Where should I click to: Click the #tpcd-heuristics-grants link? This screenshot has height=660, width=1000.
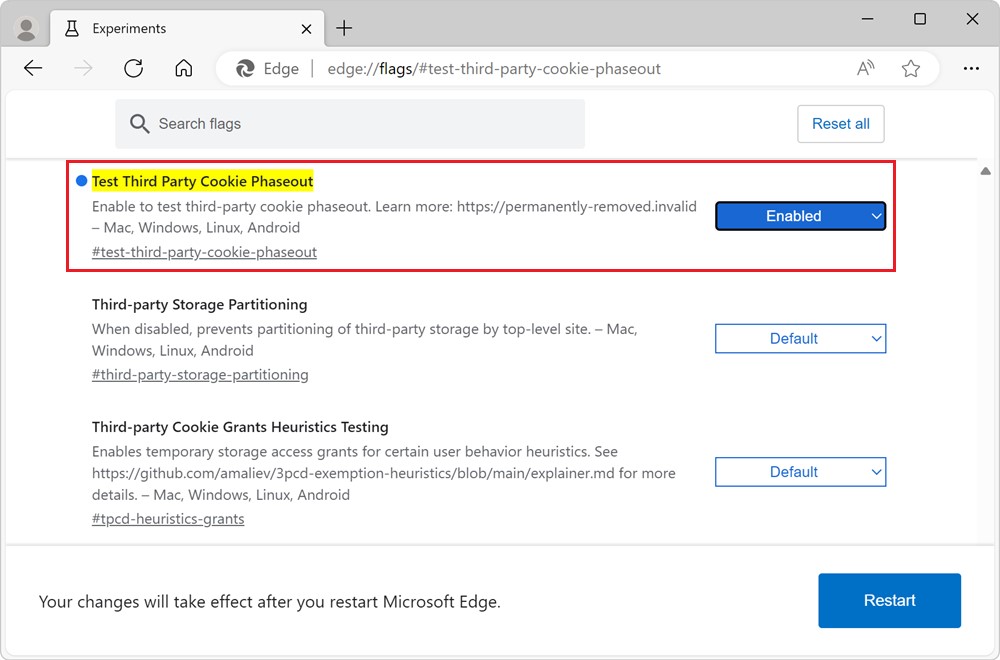pos(168,519)
